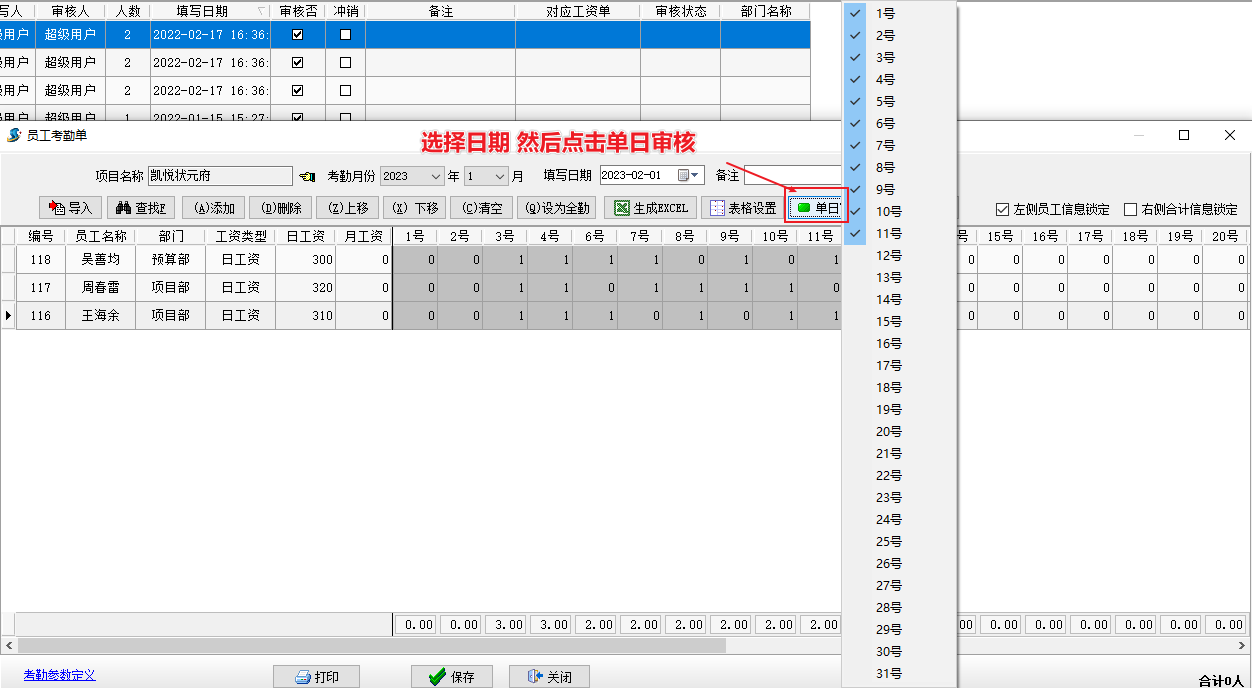Uncheck 左侧员工信息锁定 checkbox

(x=1003, y=210)
